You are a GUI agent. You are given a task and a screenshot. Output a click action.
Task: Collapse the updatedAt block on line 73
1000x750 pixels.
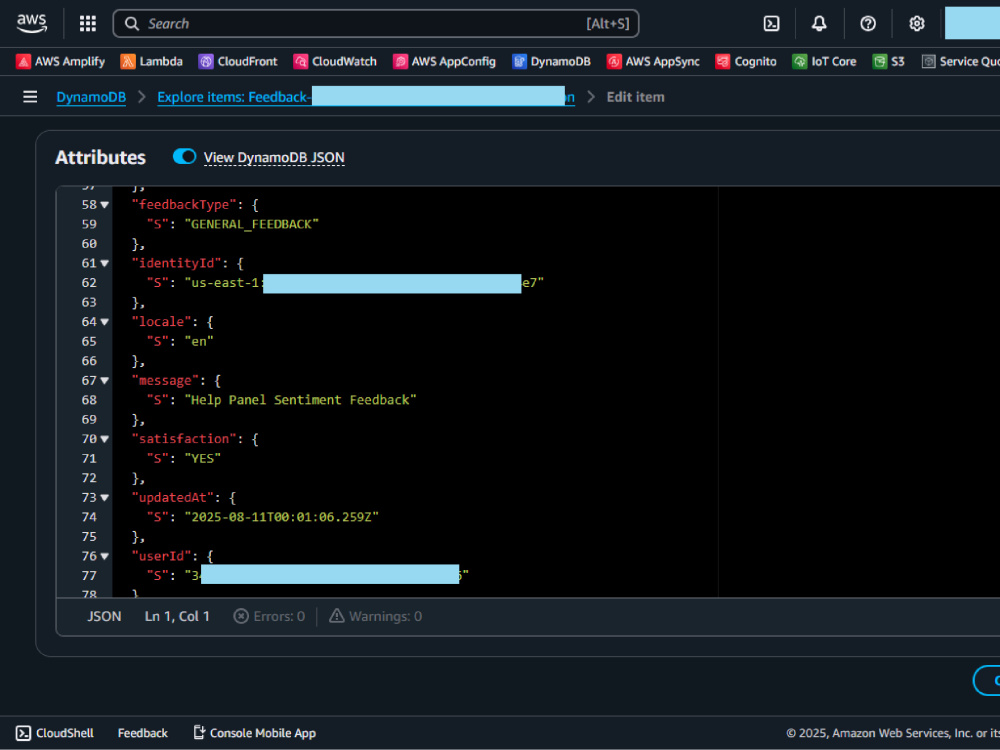click(105, 497)
